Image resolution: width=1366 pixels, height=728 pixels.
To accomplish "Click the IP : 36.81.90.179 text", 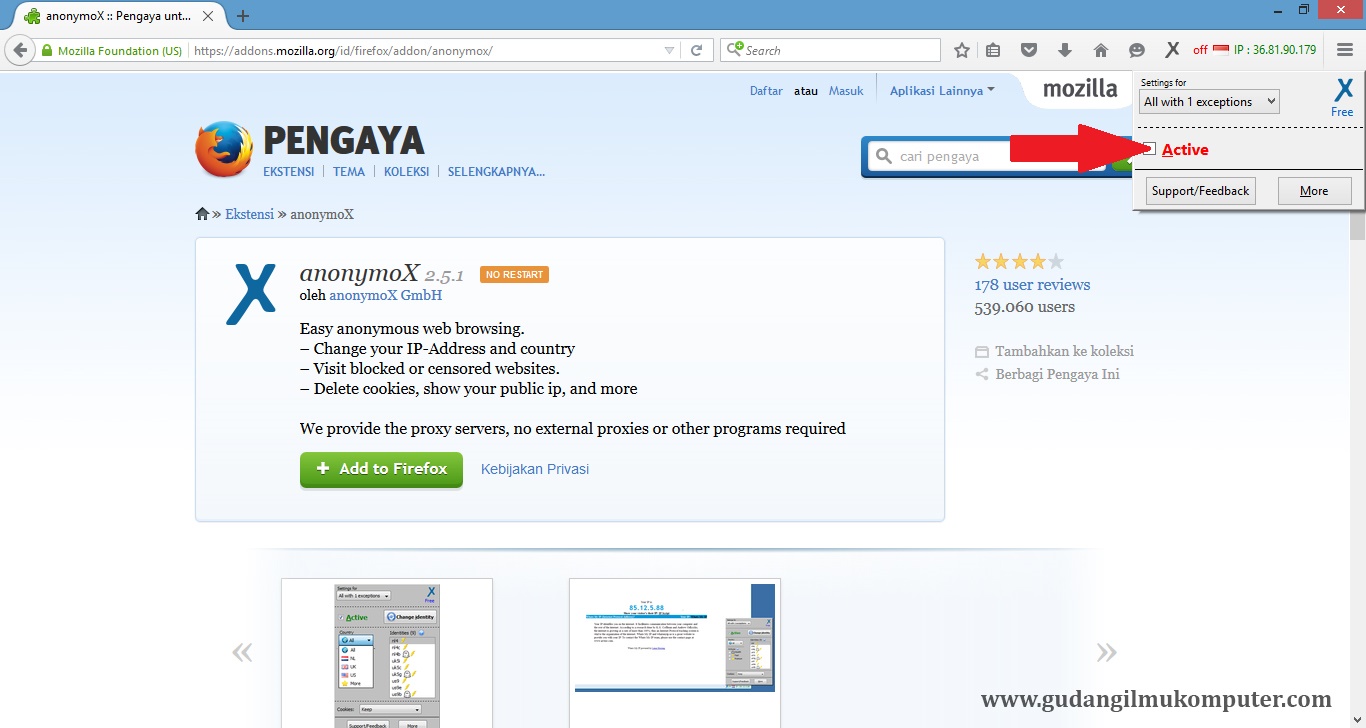I will tap(1275, 50).
